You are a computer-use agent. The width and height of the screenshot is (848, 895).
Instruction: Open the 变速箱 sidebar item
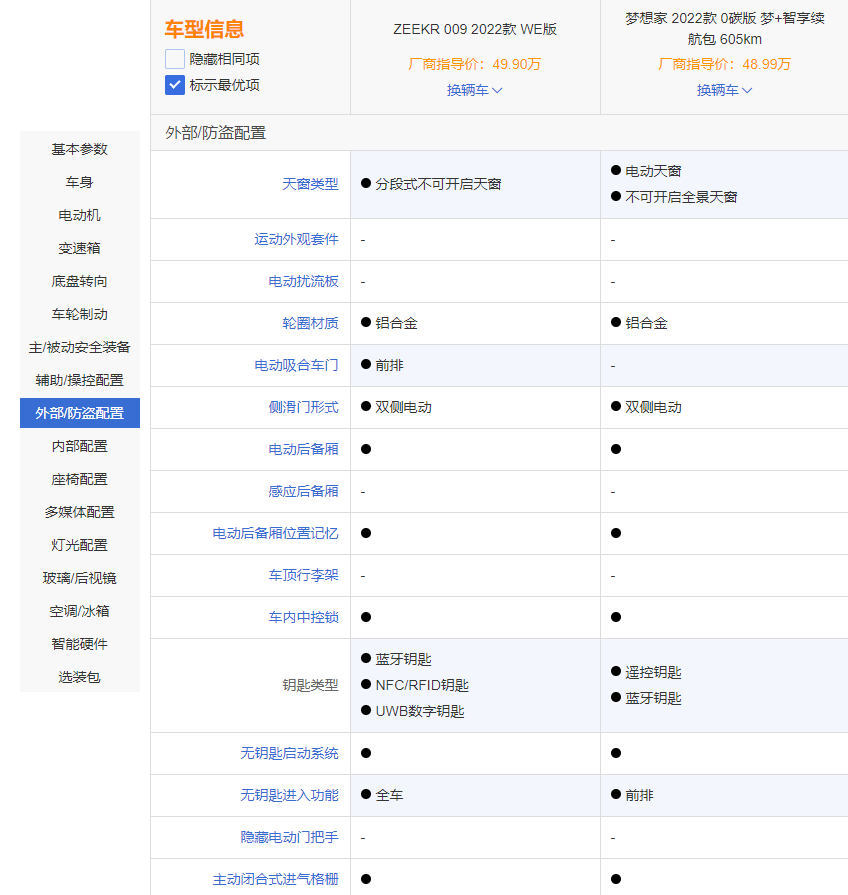click(80, 248)
